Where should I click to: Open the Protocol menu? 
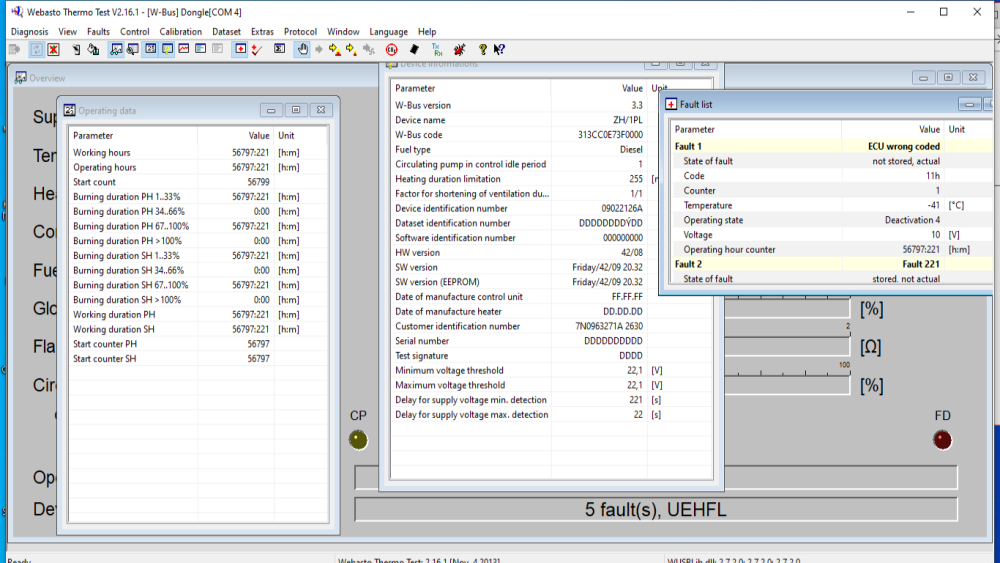300,31
